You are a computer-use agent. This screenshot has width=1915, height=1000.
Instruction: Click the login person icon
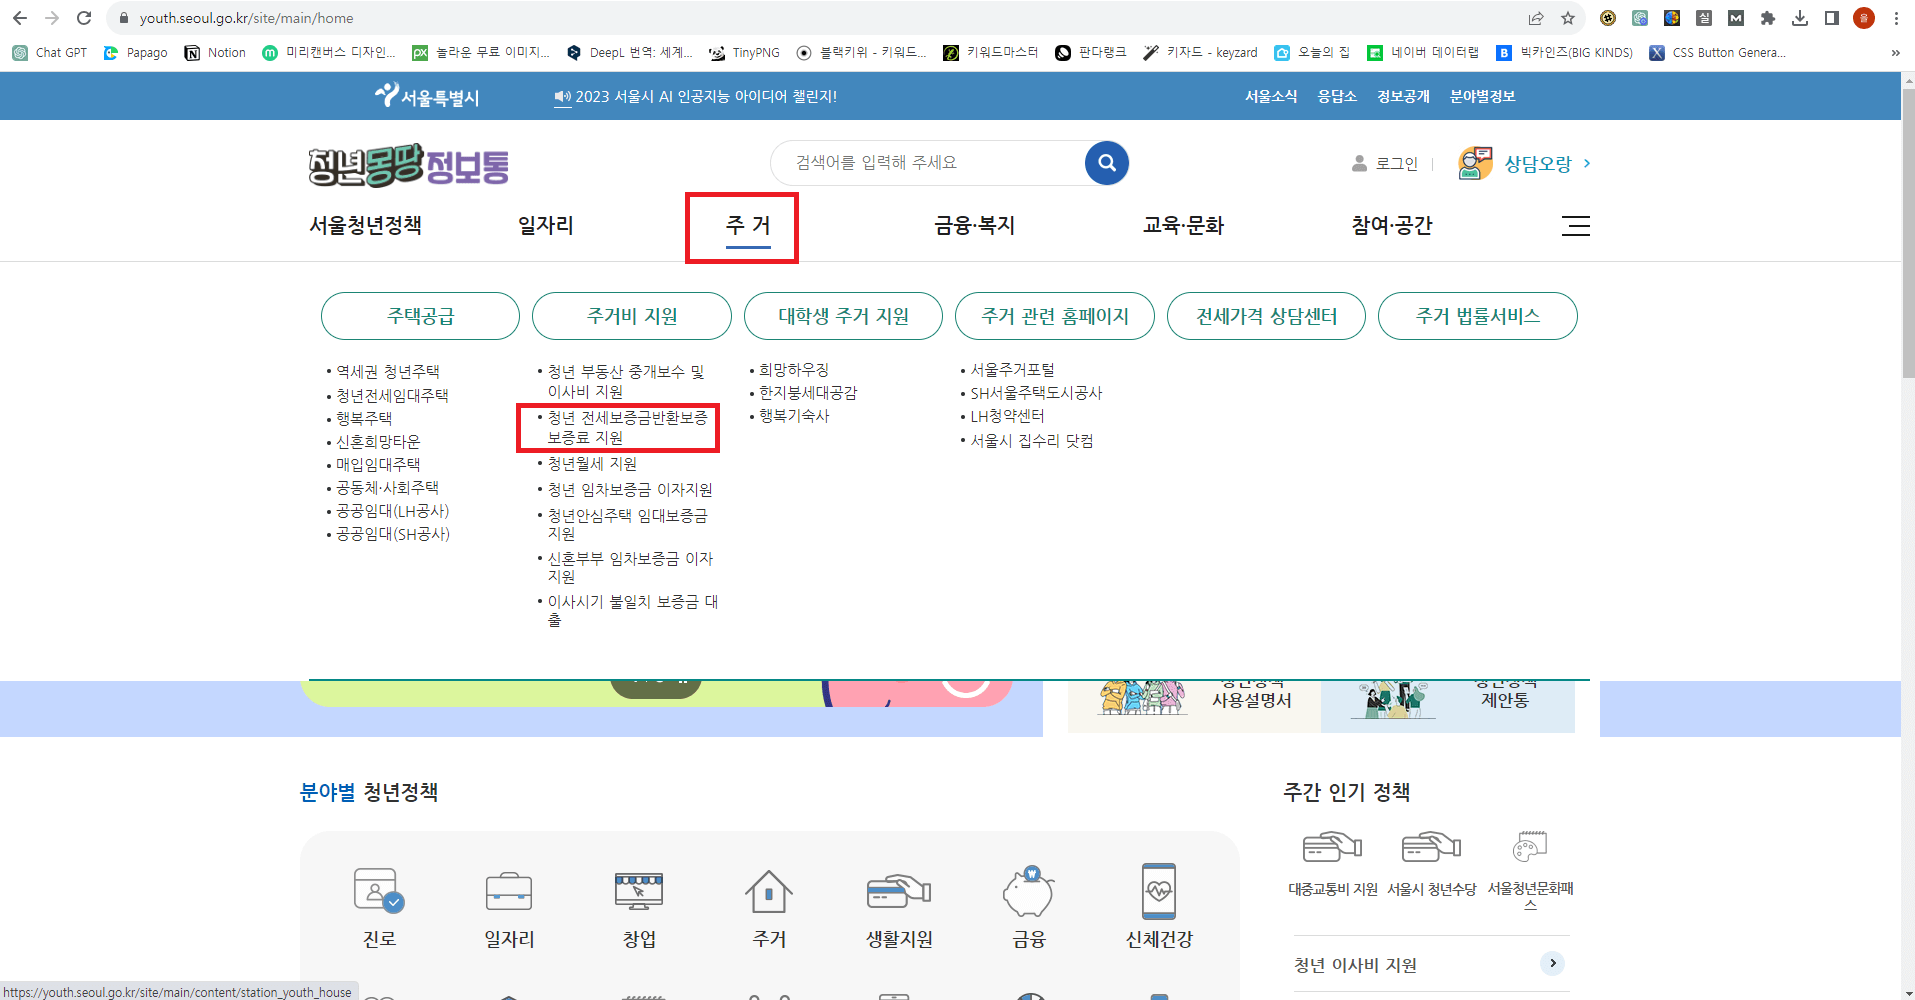(1358, 163)
